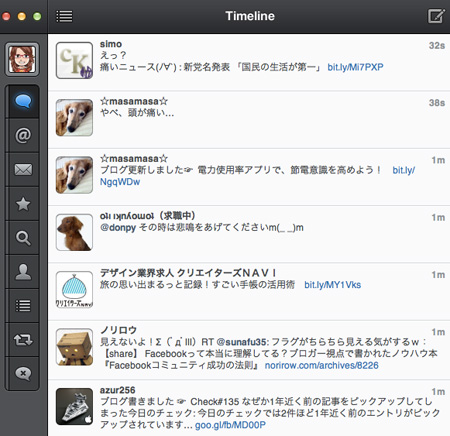The width and height of the screenshot is (450, 436).
Task: Open the muted/filtered bubble icon with x
Action: [23, 374]
